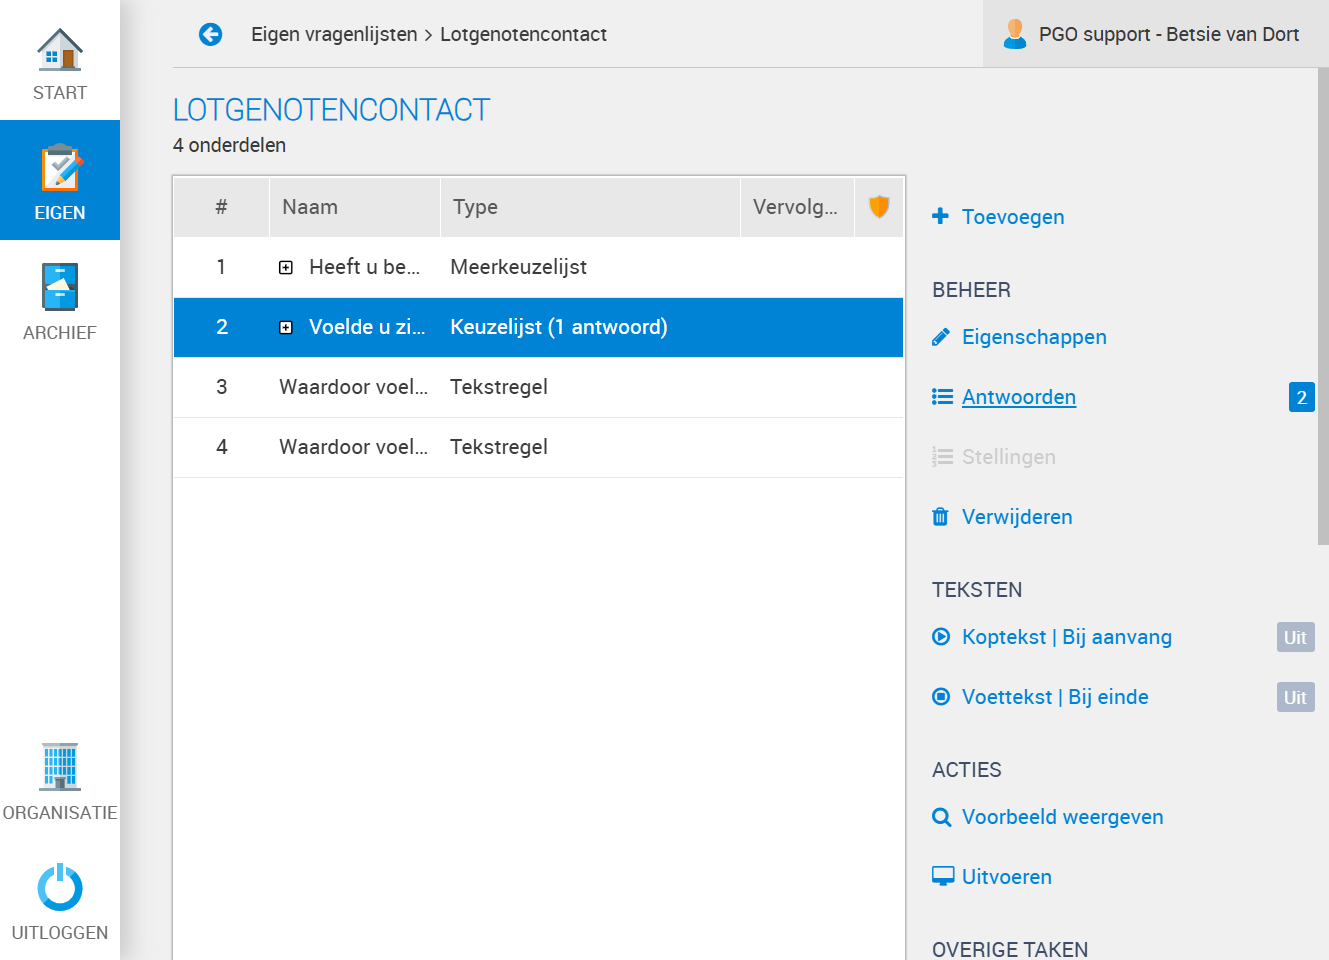Click the Antwoorden count badge '2'
Viewport: 1329px width, 960px height.
pyautogui.click(x=1302, y=397)
